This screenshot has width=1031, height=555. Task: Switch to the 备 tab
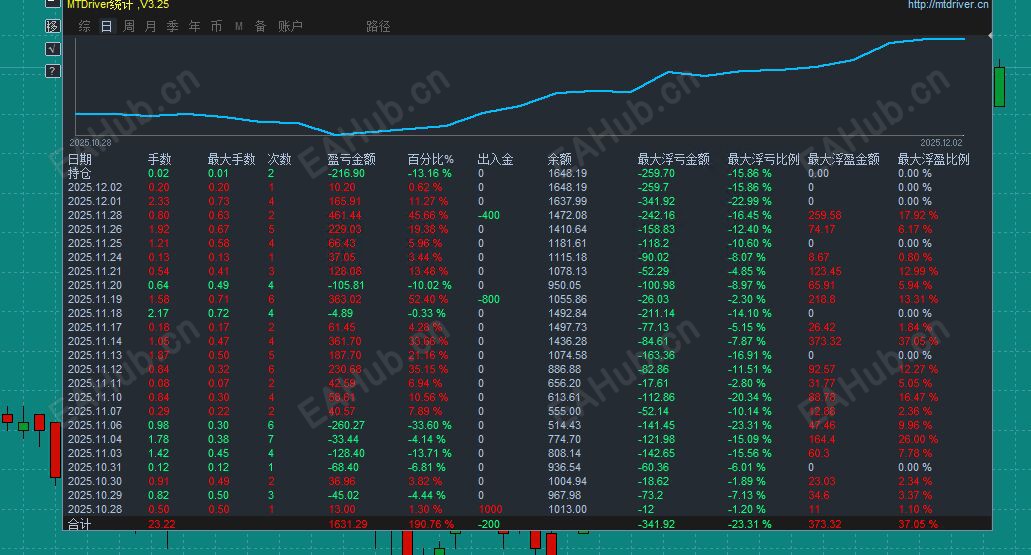260,26
